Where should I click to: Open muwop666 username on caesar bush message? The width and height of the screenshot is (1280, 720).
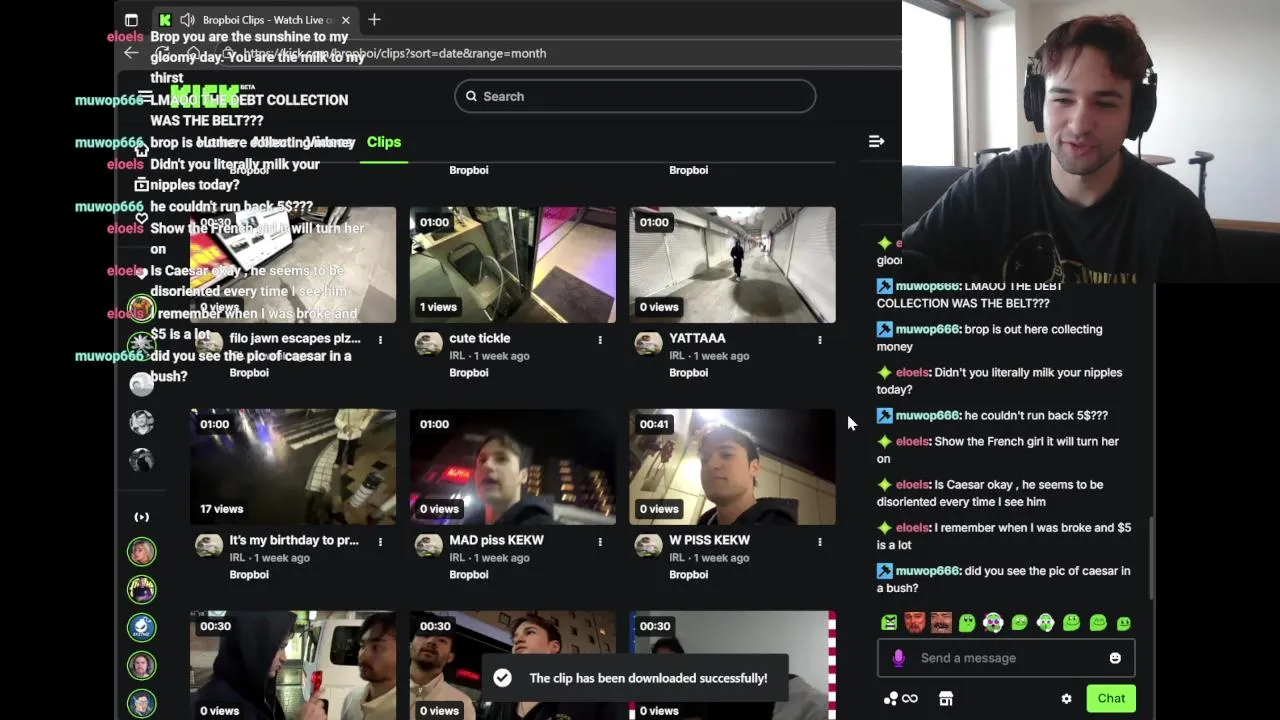pyautogui.click(x=928, y=571)
